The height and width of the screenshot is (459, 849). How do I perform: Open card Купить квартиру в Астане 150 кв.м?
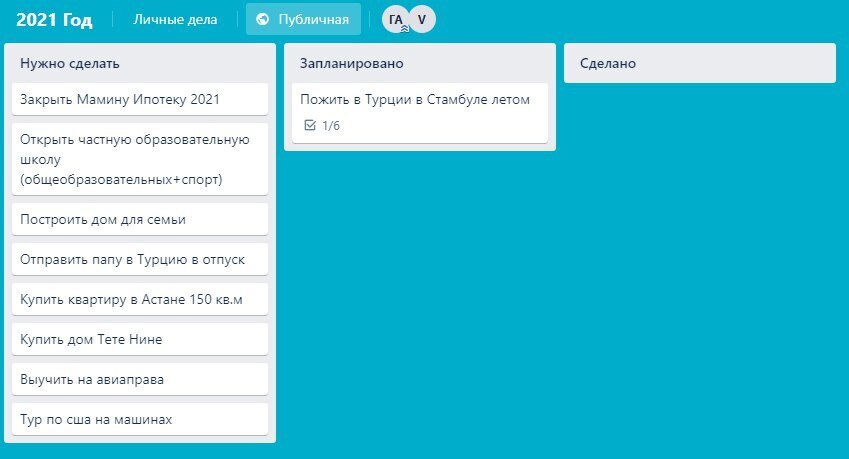(x=140, y=299)
